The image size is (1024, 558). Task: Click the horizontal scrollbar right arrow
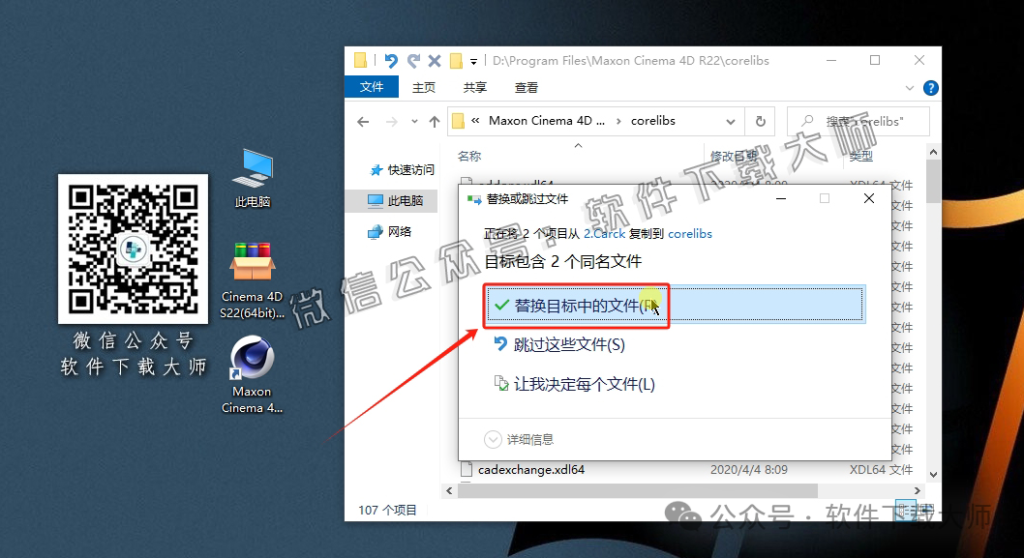pyautogui.click(x=917, y=490)
